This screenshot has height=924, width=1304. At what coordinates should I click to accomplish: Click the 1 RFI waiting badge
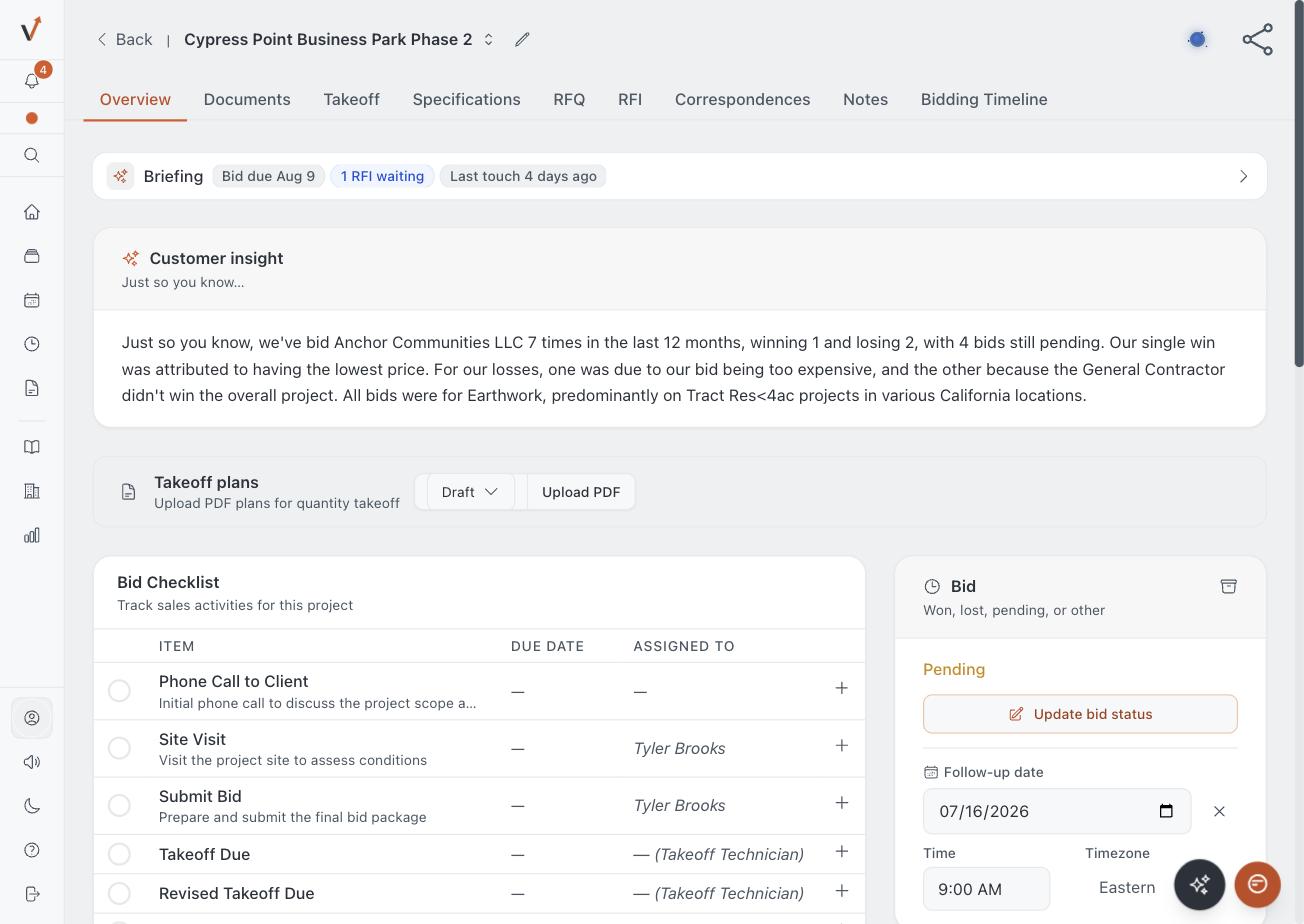pos(382,176)
